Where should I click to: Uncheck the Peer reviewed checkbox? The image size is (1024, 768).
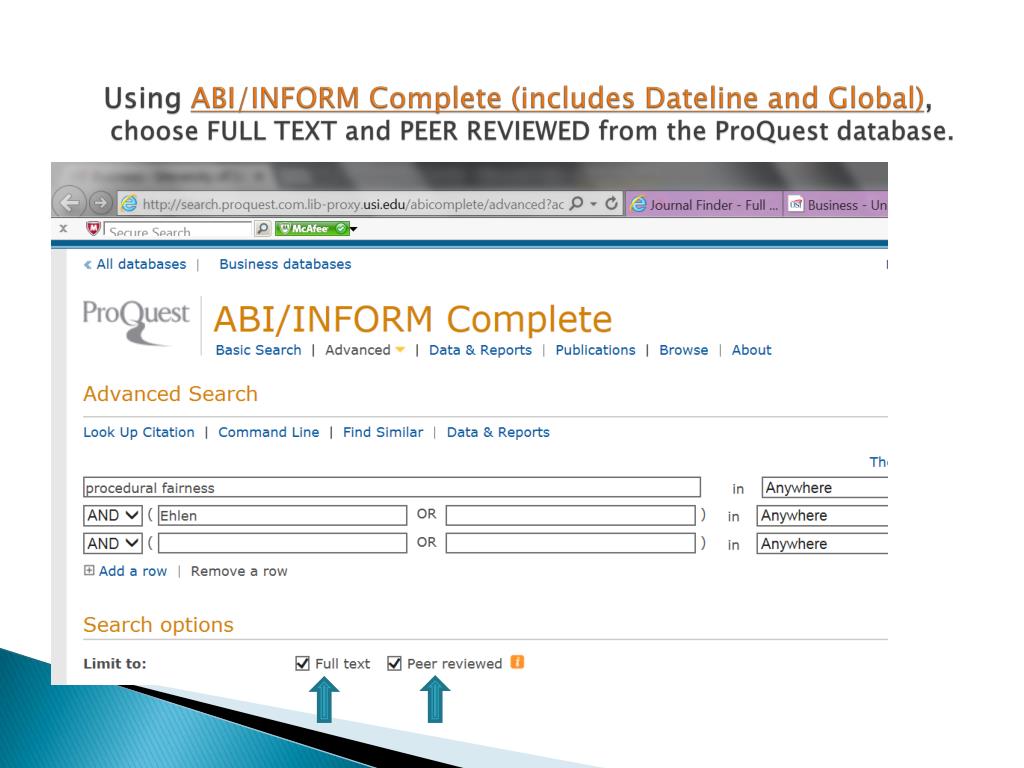point(394,664)
